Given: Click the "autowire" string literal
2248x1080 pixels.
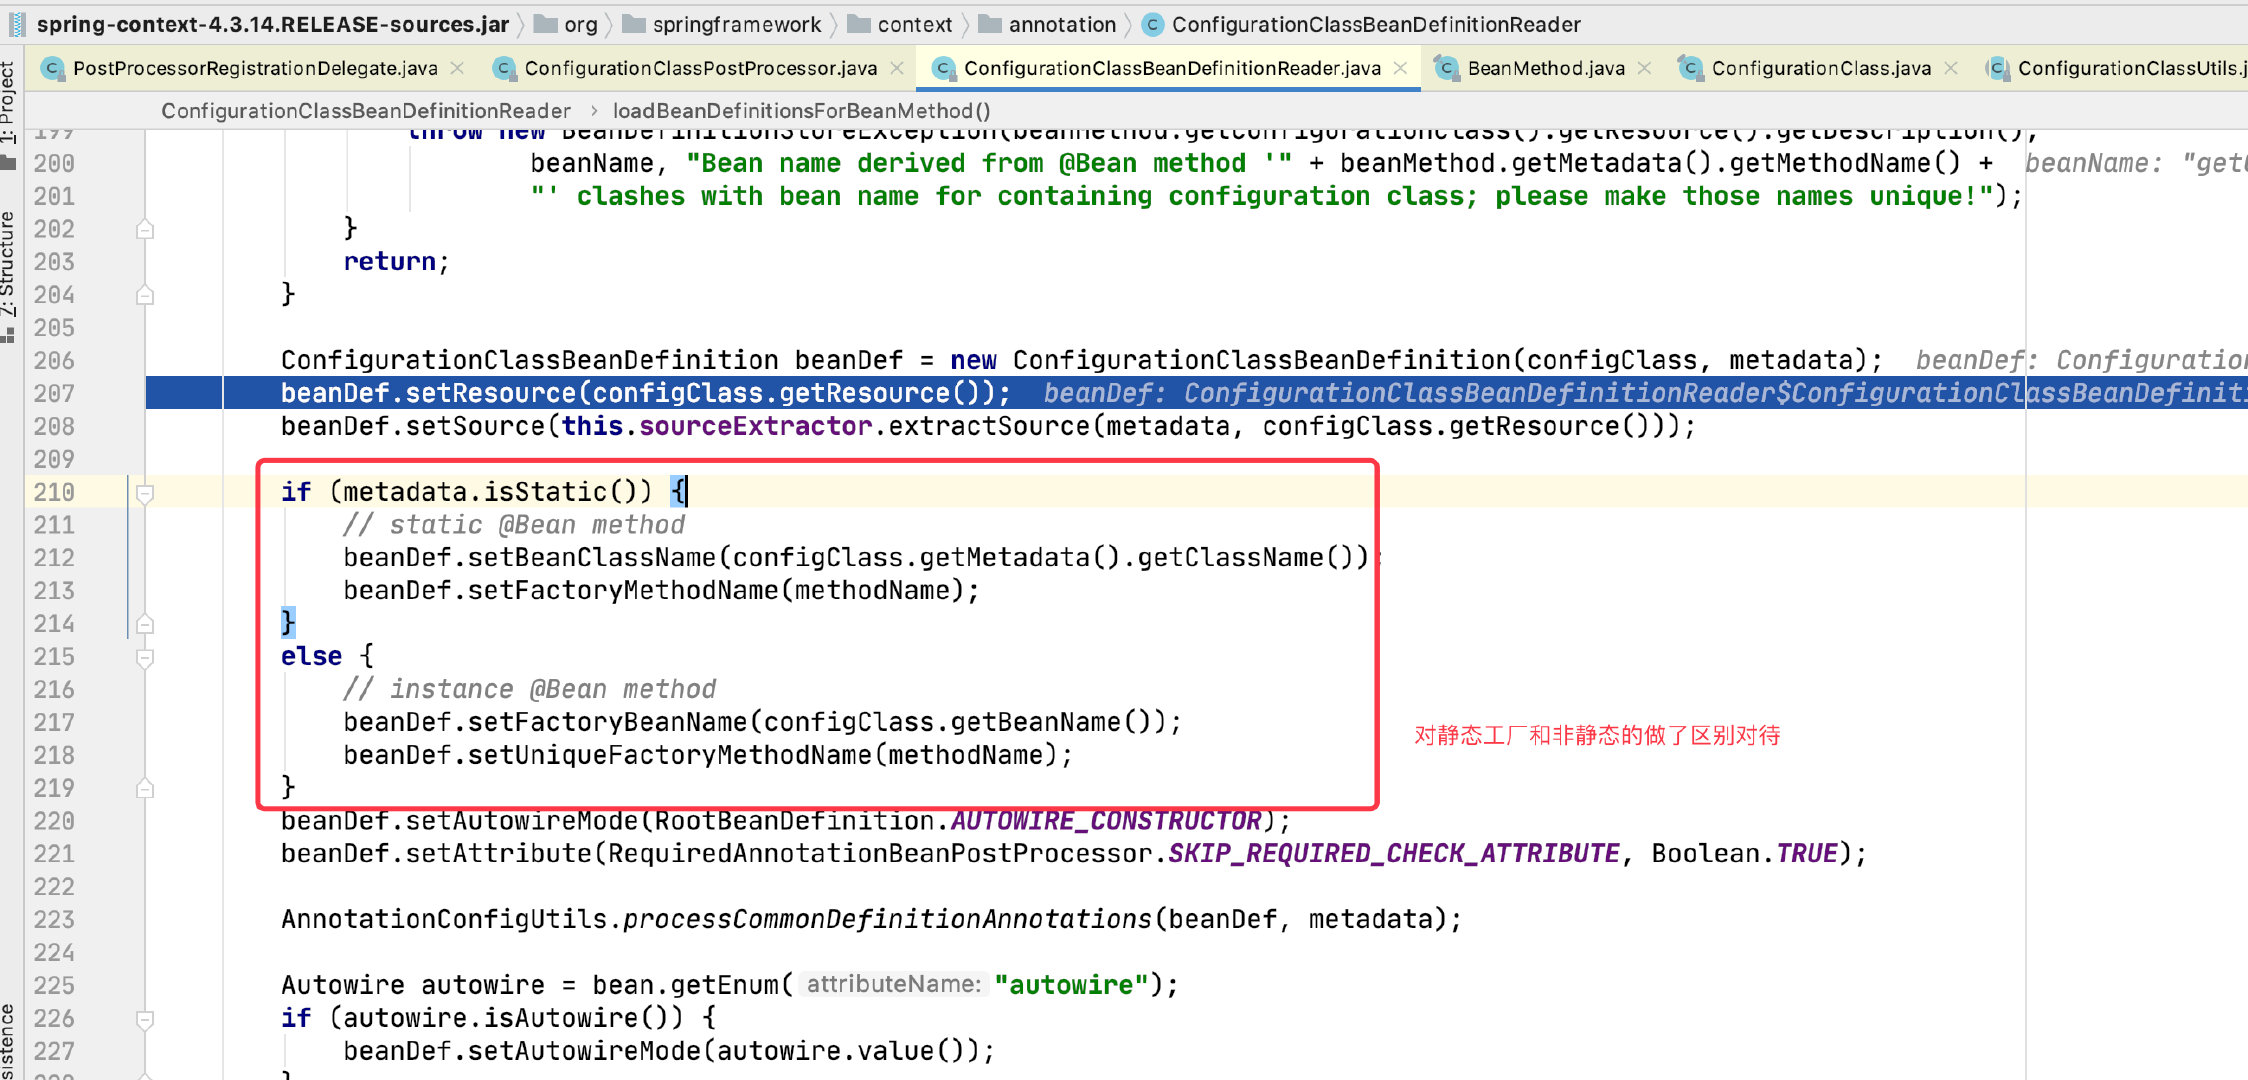Looking at the screenshot, I should pyautogui.click(x=1071, y=985).
